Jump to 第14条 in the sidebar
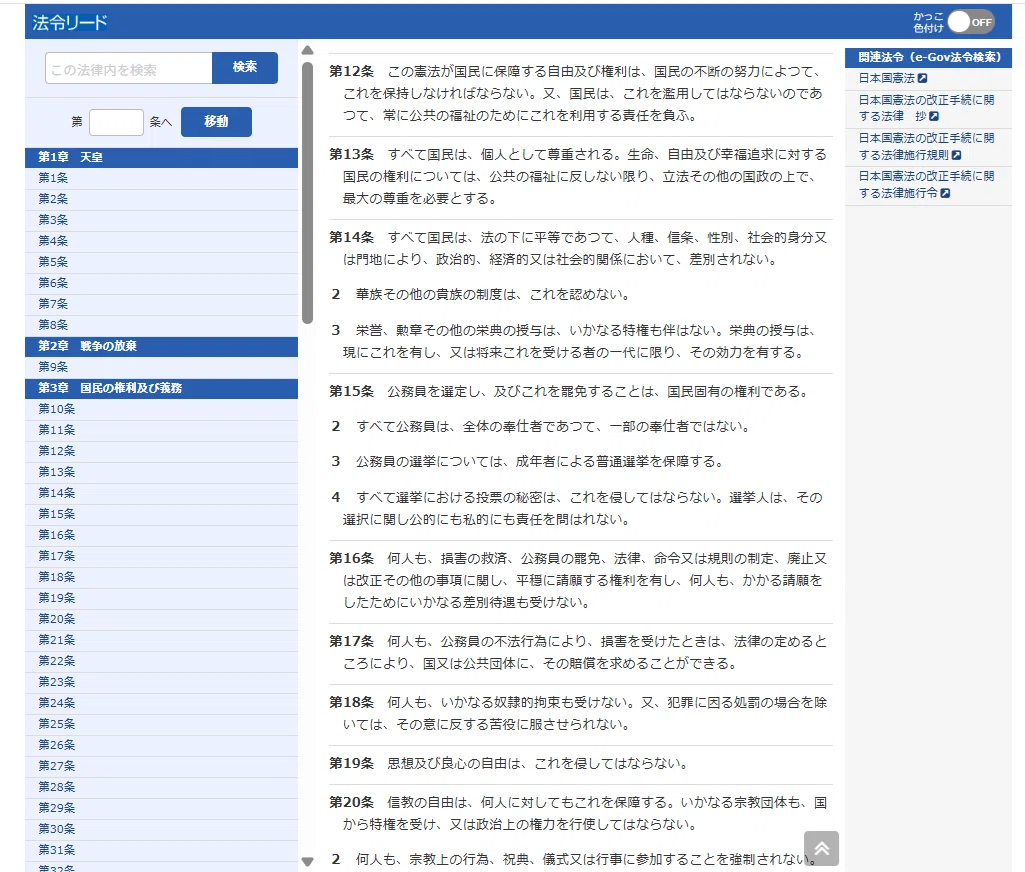Image resolution: width=1025 pixels, height=872 pixels. pos(161,493)
